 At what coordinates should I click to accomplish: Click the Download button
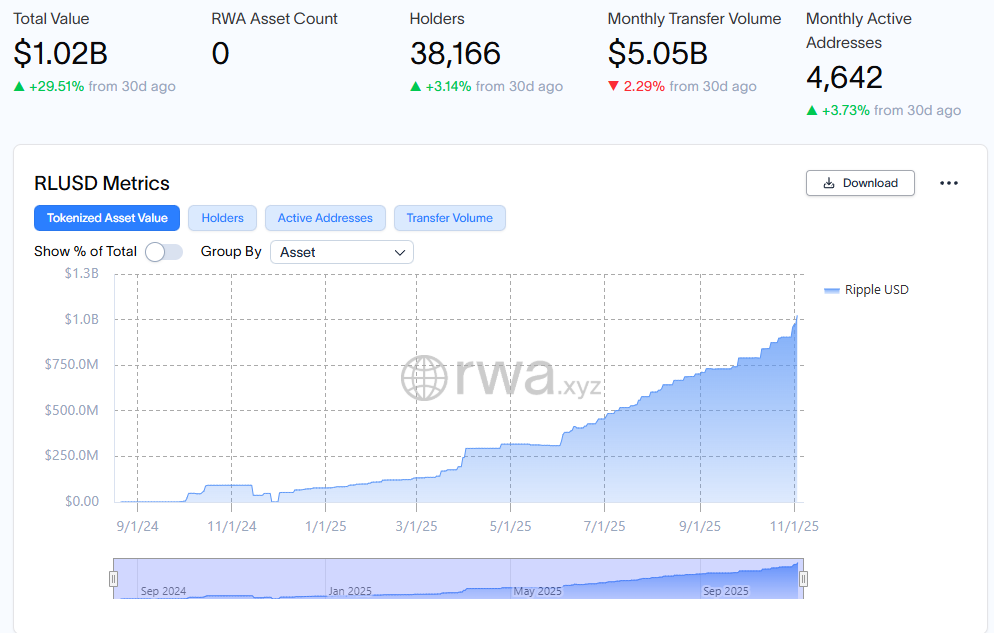(x=860, y=183)
